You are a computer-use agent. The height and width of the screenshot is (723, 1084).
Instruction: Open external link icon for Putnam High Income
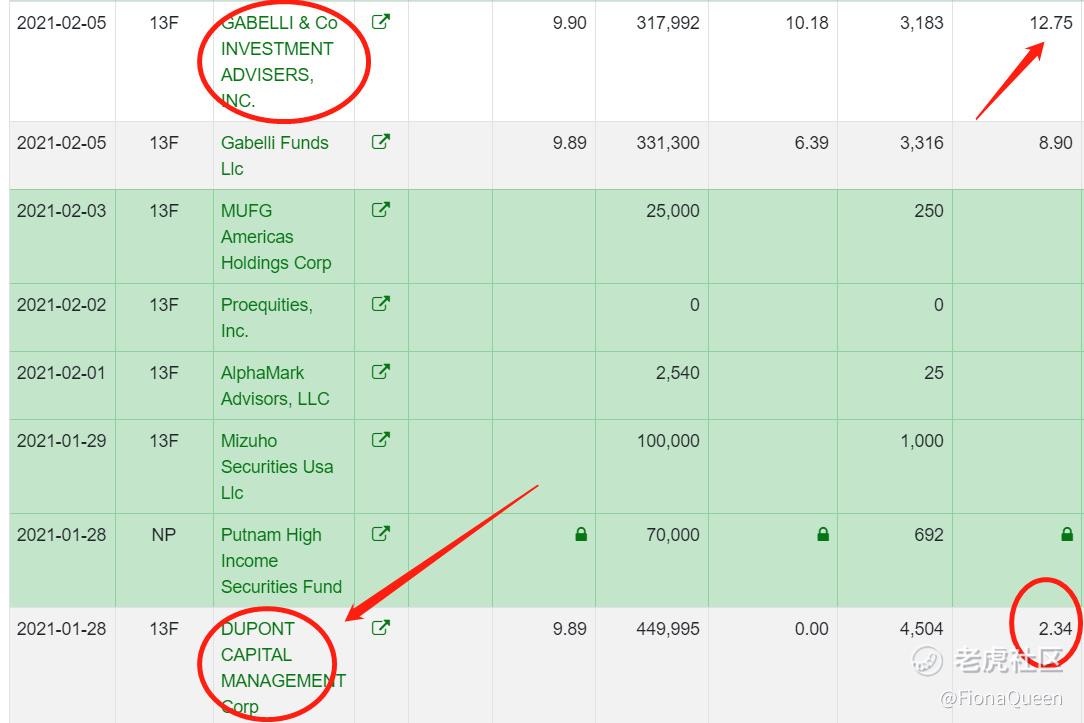click(381, 534)
